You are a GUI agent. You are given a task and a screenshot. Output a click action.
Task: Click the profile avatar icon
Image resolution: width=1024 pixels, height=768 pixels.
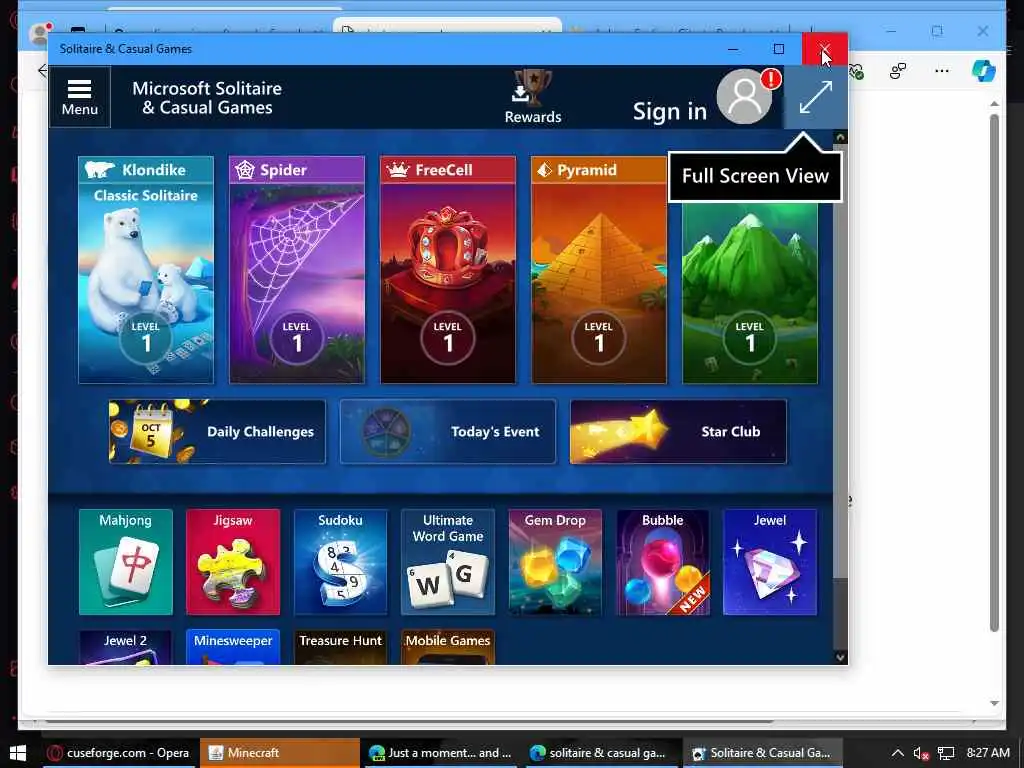(744, 97)
